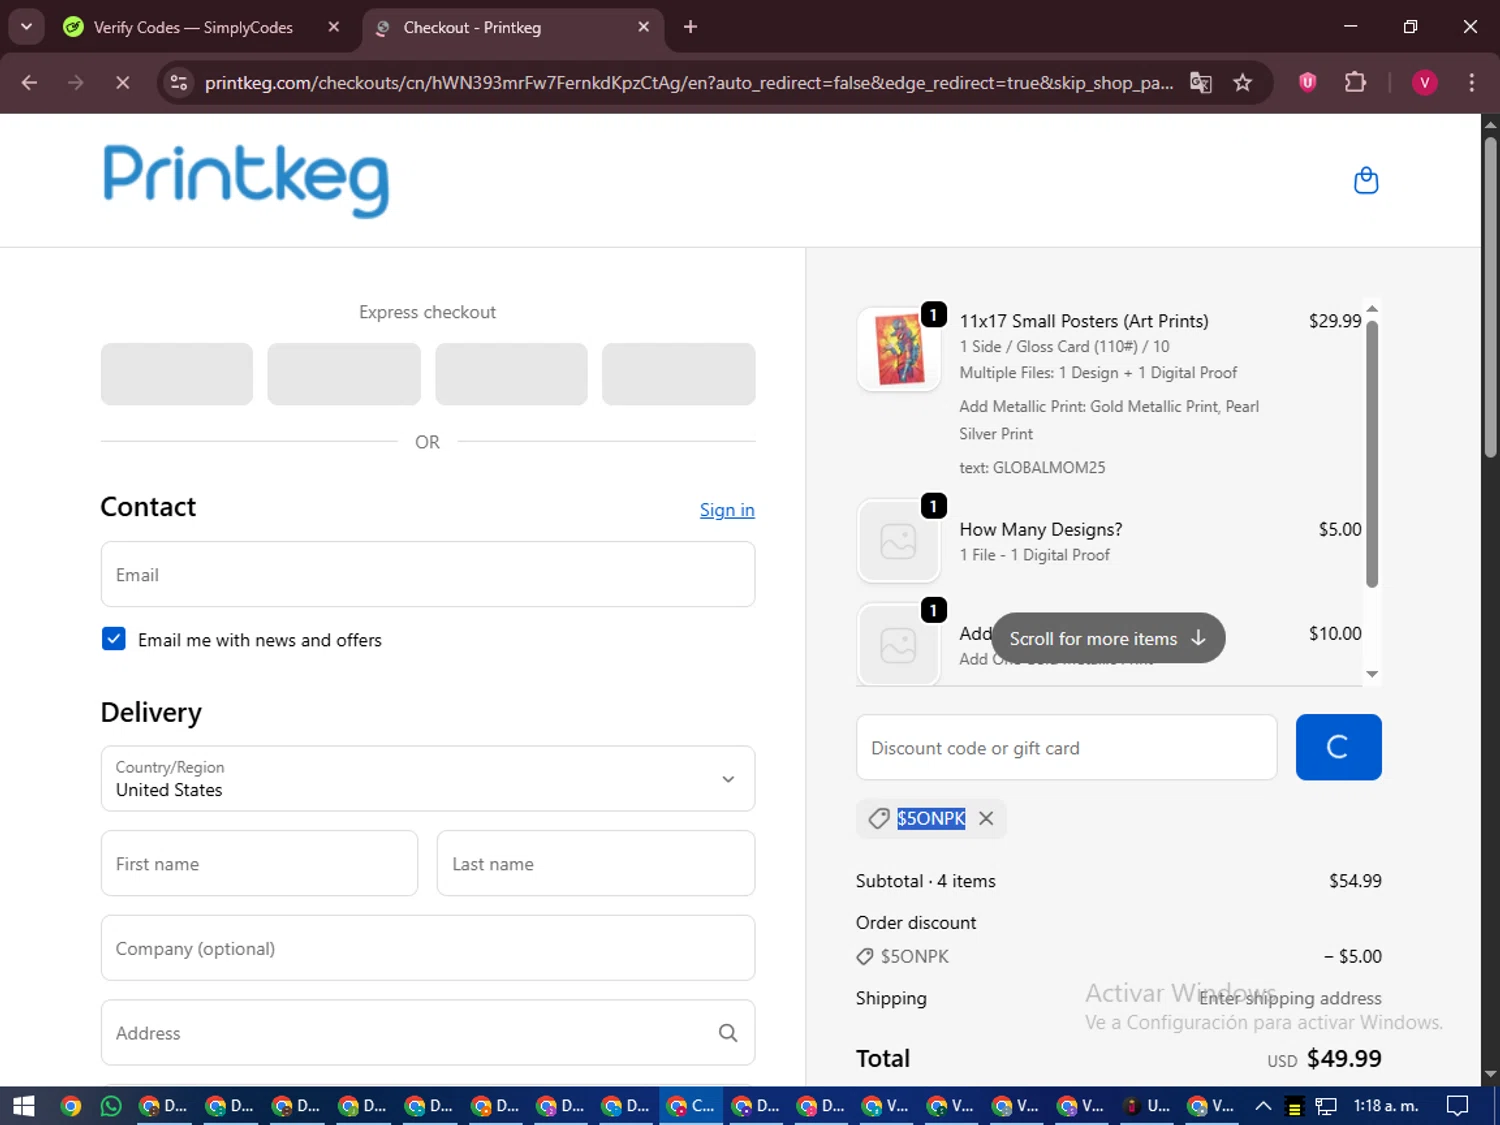Click the Last name field
1500x1125 pixels.
tap(596, 863)
